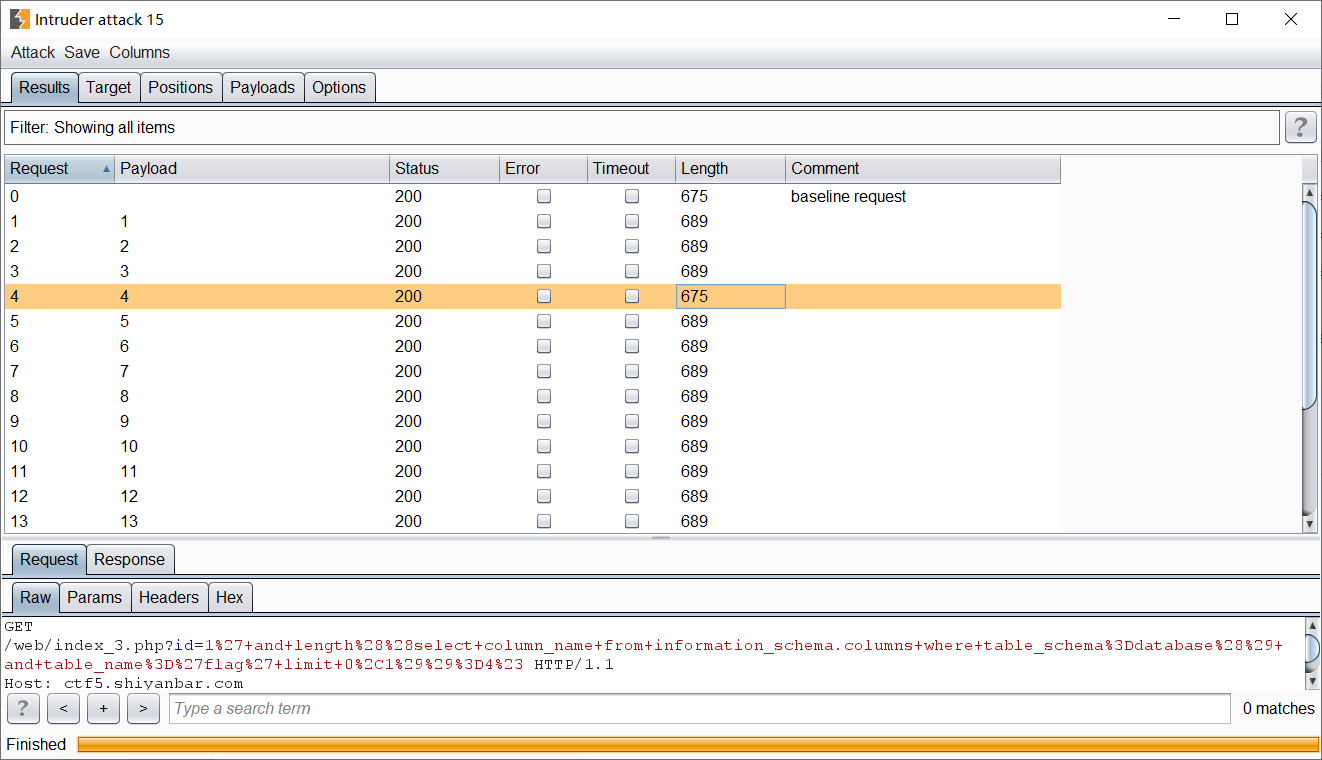
Task: Sort by the Comment column header
Action: (x=923, y=169)
